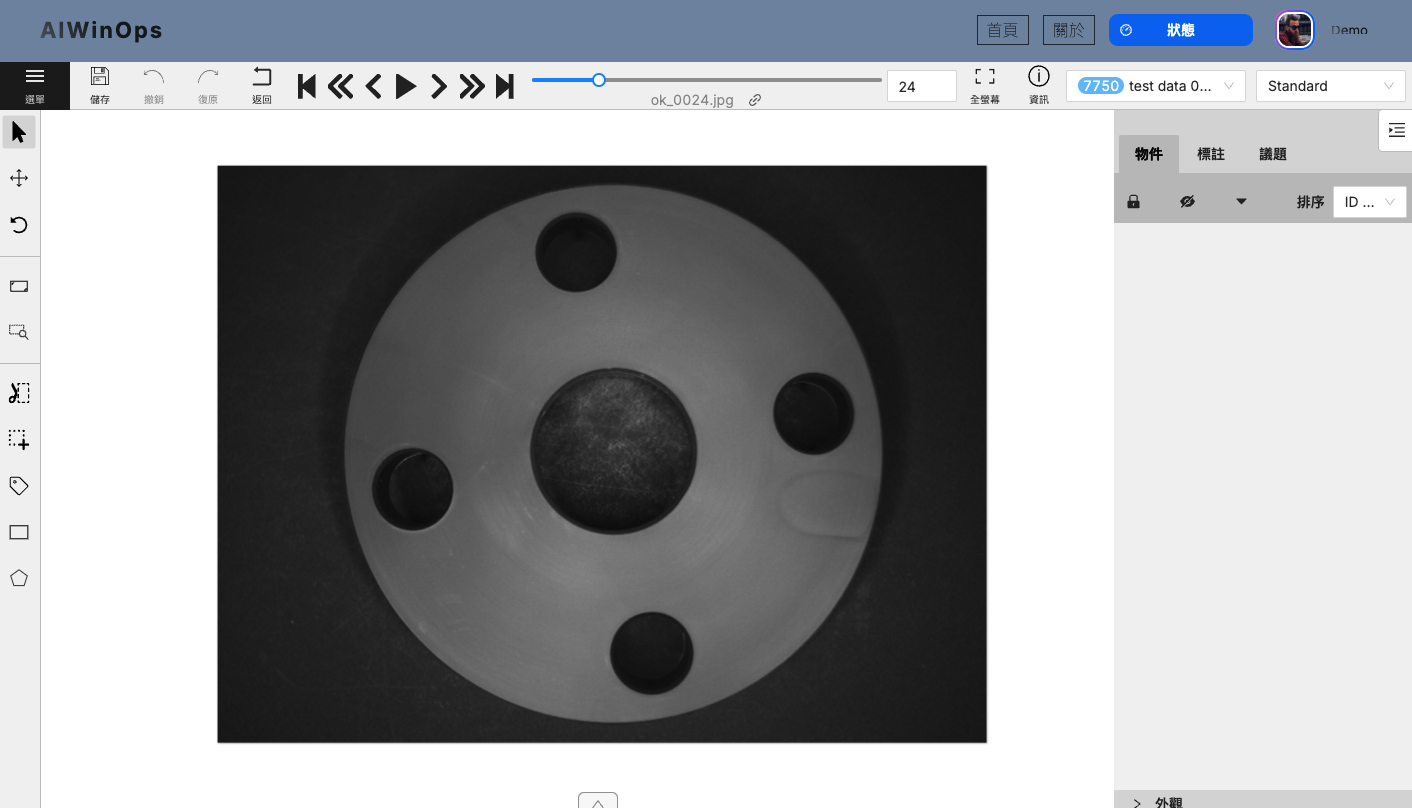Viewport: 1412px width, 808px height.
Task: Click the ok_0024.jpg filename
Action: click(x=692, y=100)
